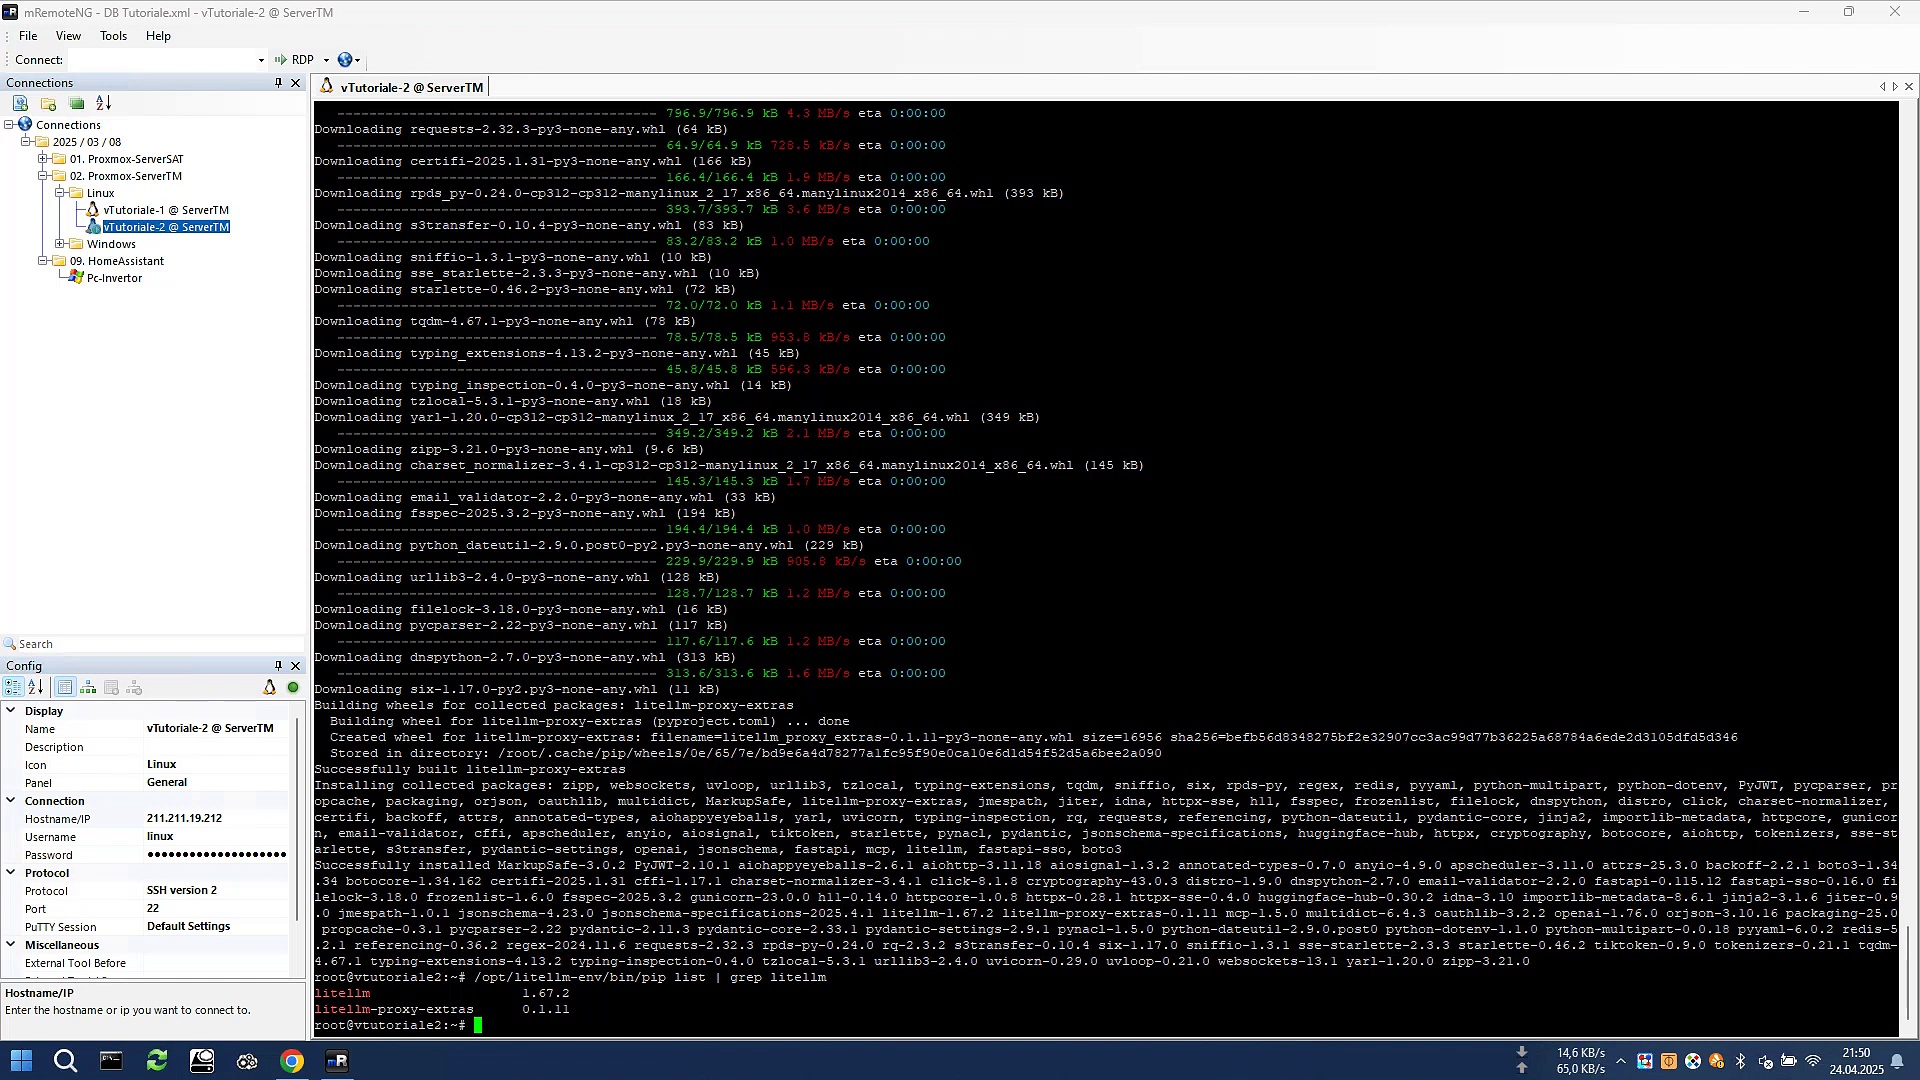1920x1080 pixels.
Task: Click the RDP quick connect button
Action: pyautogui.click(x=296, y=60)
